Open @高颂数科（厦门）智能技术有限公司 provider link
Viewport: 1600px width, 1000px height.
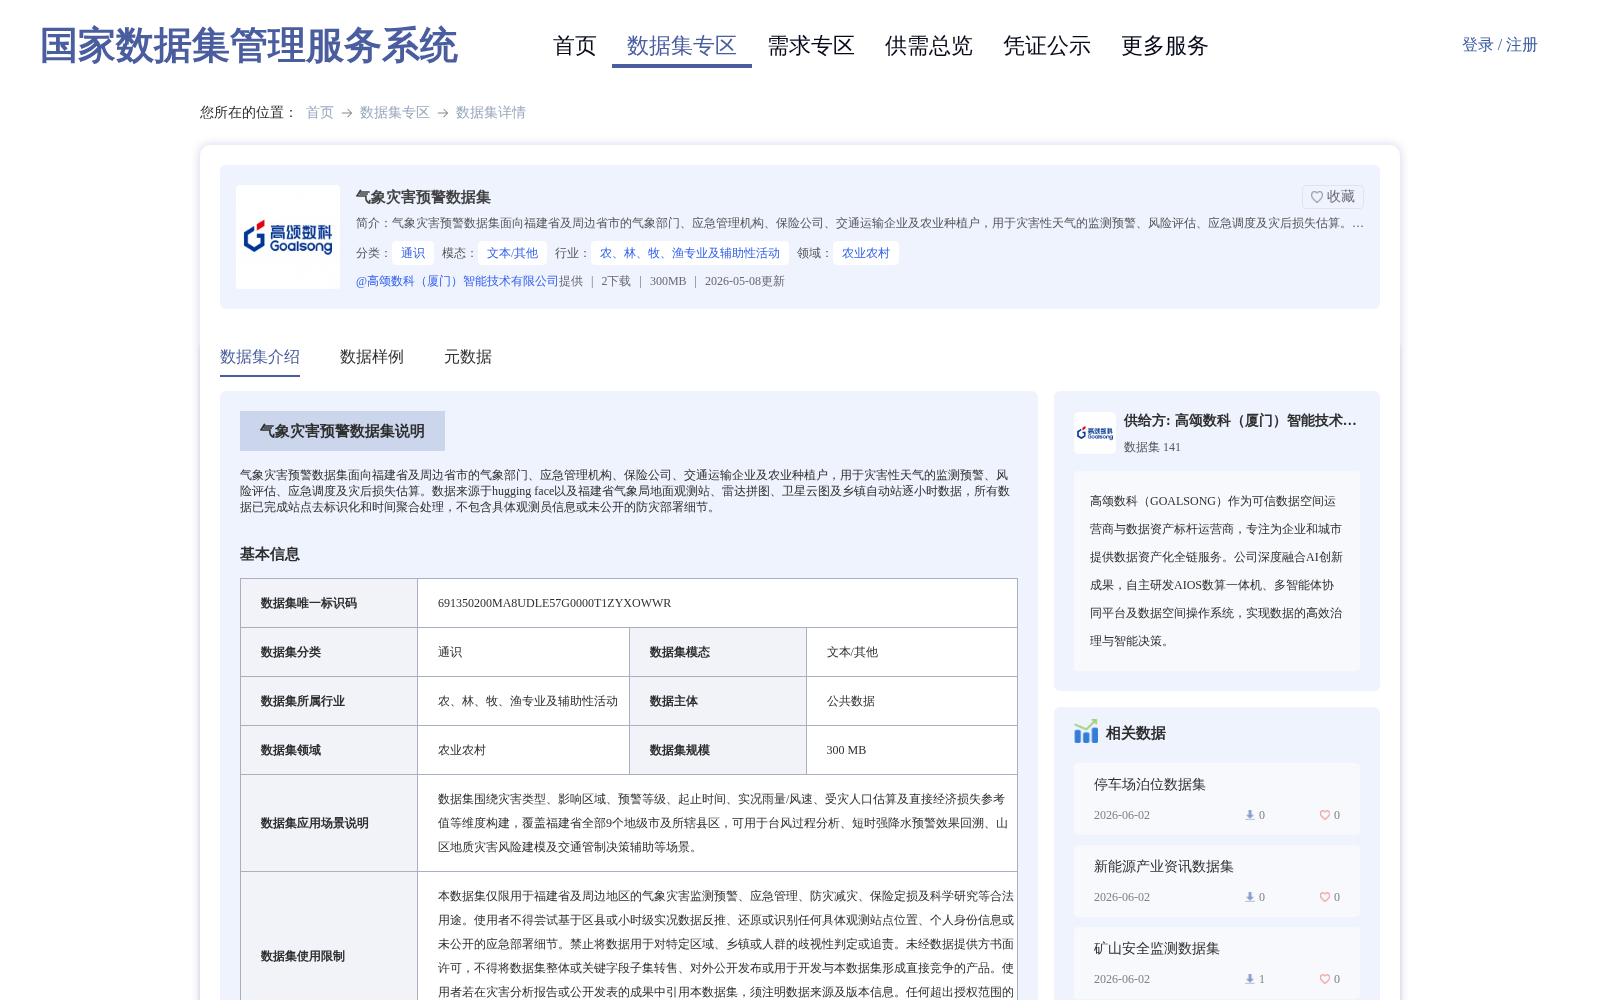457,281
